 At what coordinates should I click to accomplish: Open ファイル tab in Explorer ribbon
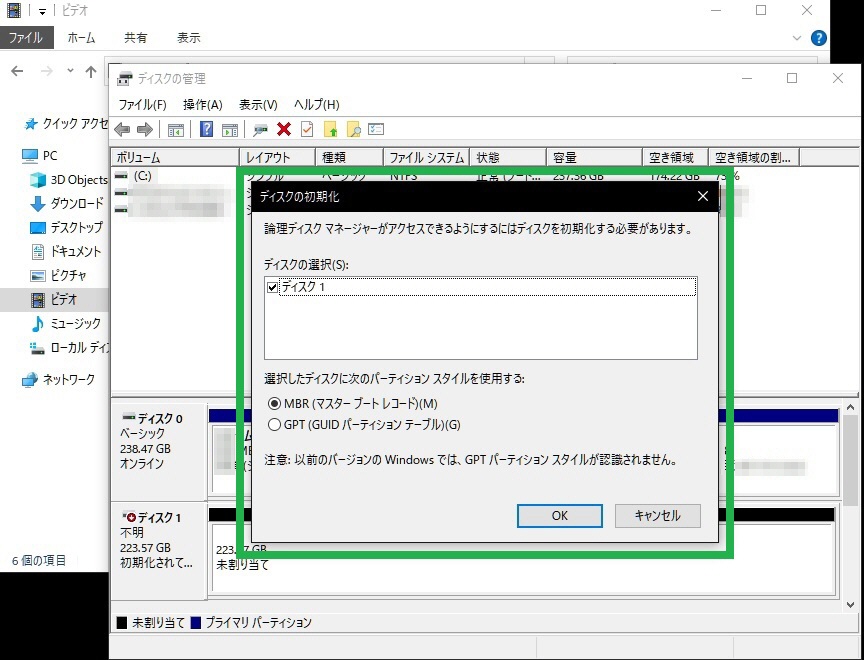(26, 38)
